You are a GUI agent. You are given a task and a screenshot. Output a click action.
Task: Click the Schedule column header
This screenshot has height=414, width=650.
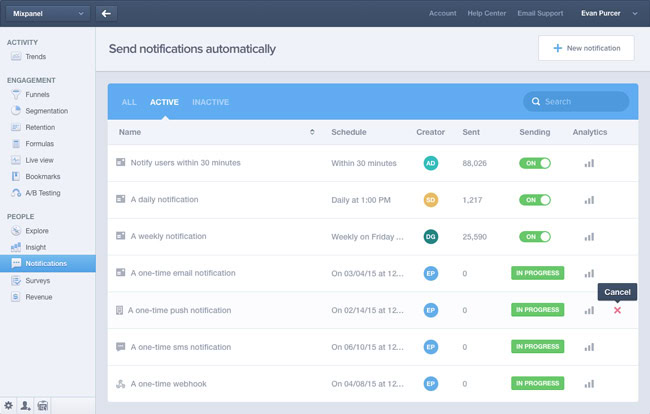tap(349, 132)
